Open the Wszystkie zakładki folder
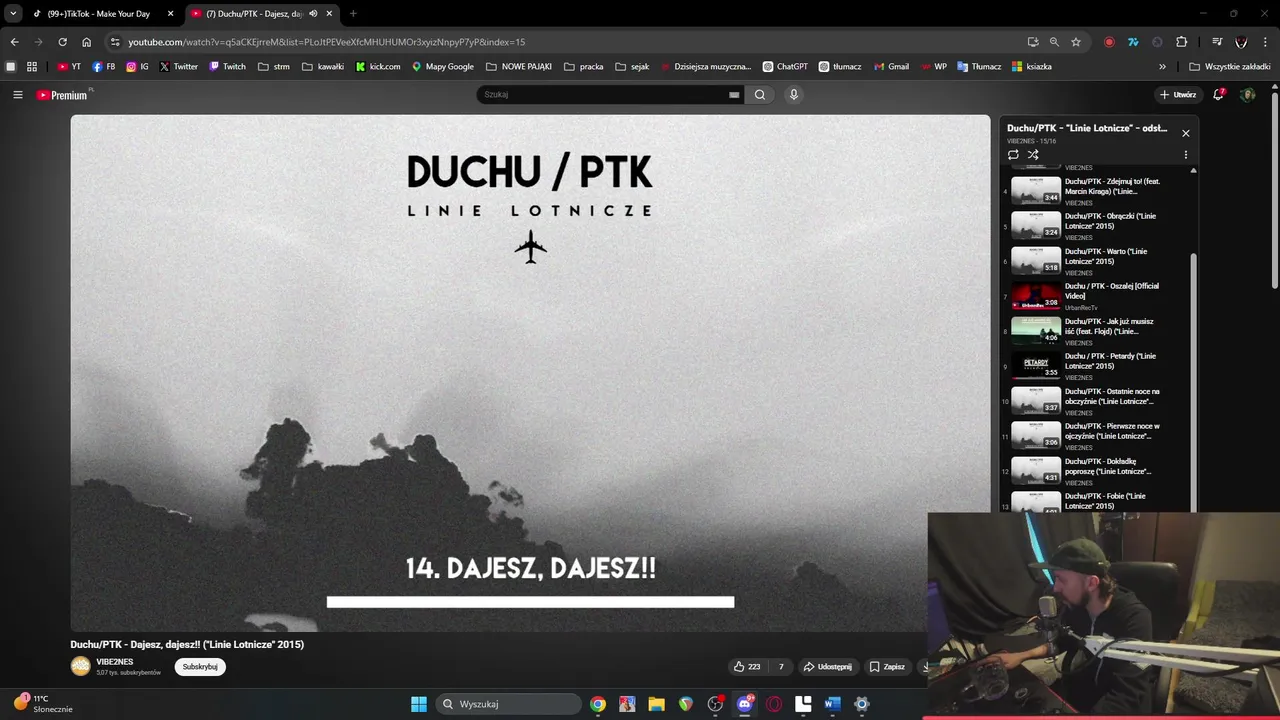 (1229, 67)
